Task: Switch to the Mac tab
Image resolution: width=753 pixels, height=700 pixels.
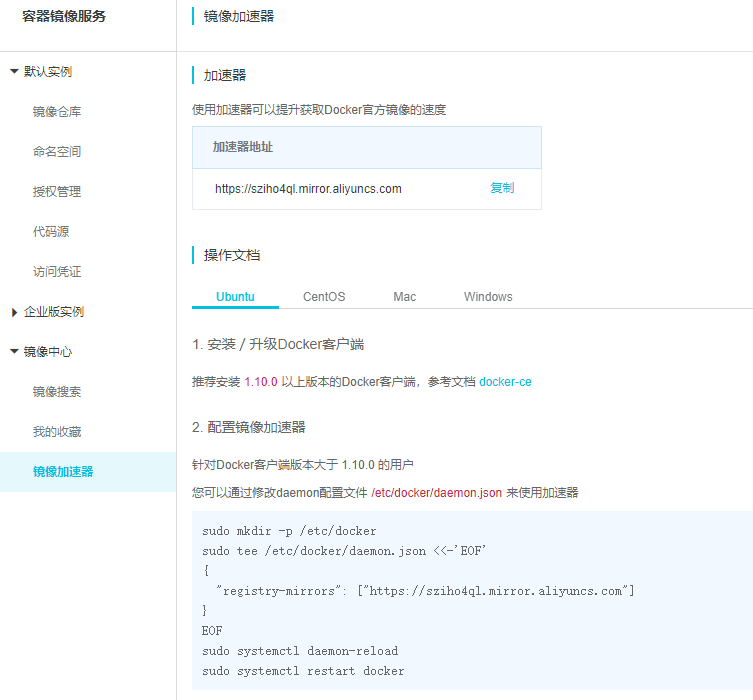Action: 404,297
